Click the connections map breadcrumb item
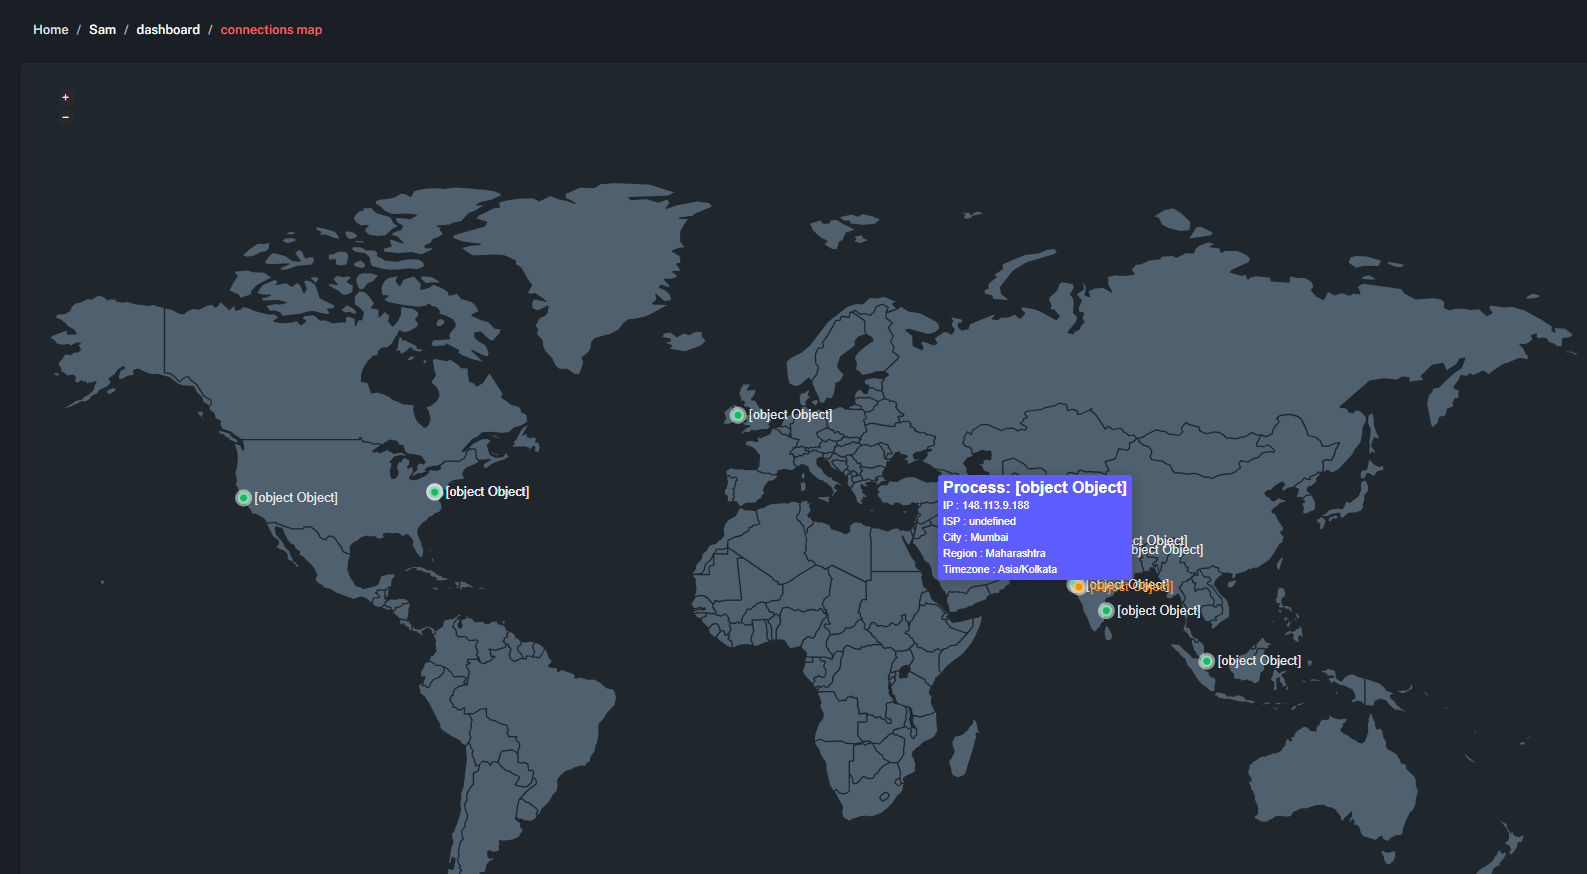 click(271, 30)
